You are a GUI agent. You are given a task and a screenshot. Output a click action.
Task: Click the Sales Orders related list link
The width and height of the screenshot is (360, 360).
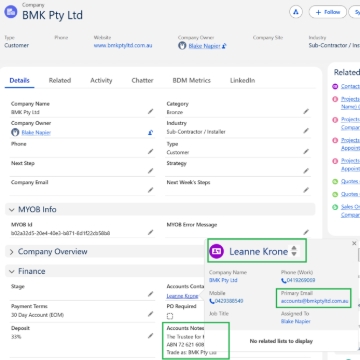click(x=350, y=211)
